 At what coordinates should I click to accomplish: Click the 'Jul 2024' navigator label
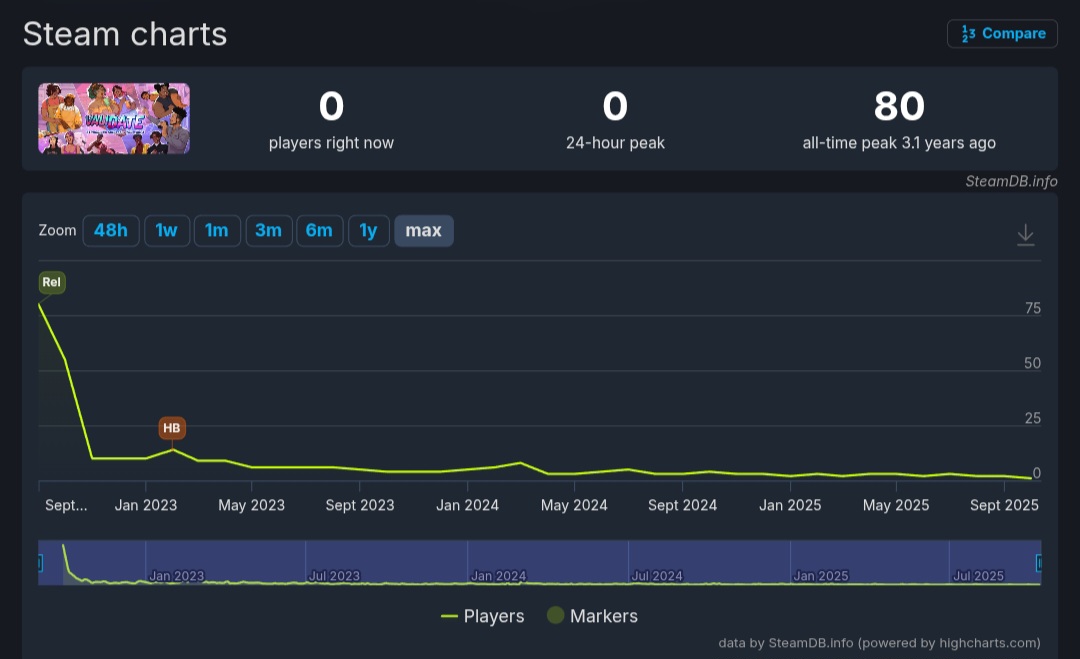[656, 576]
